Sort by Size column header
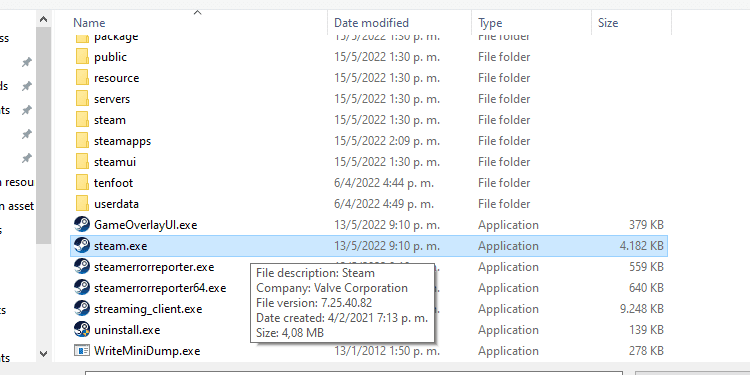This screenshot has width=750, height=375. click(608, 22)
